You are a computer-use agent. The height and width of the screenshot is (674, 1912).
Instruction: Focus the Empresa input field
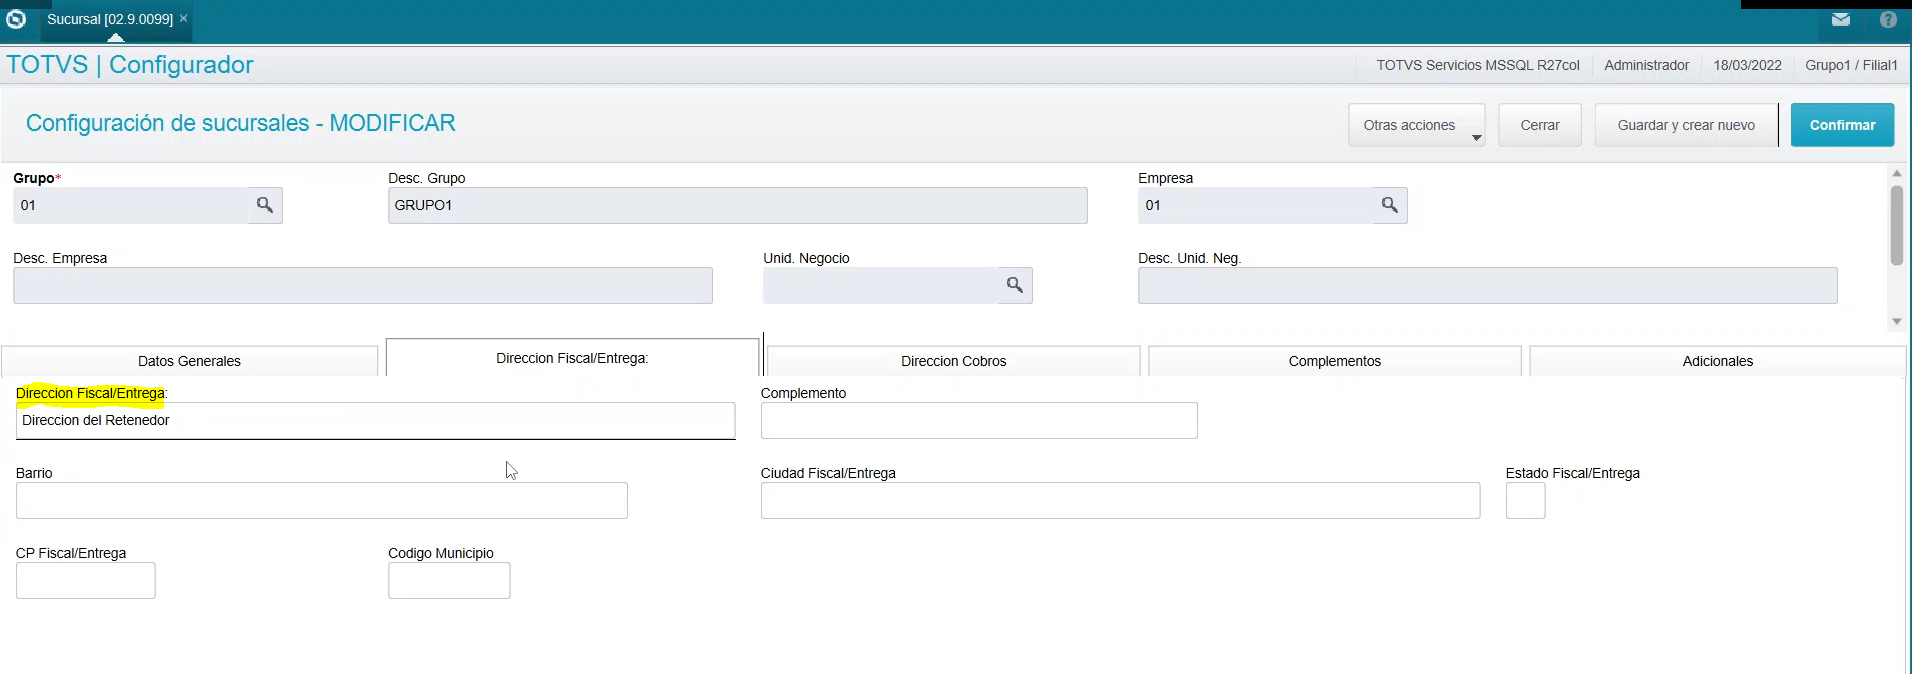coord(1255,205)
